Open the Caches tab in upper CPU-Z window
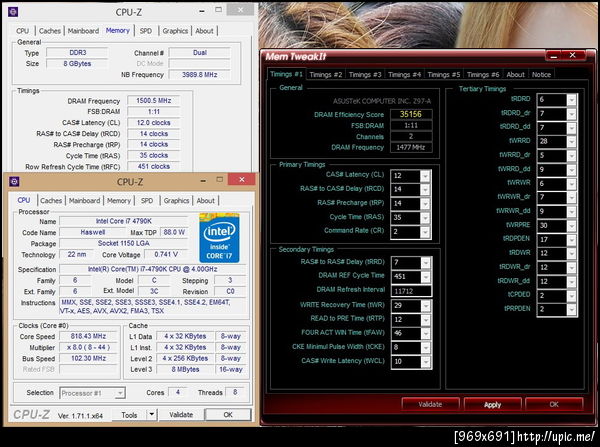 [50, 31]
